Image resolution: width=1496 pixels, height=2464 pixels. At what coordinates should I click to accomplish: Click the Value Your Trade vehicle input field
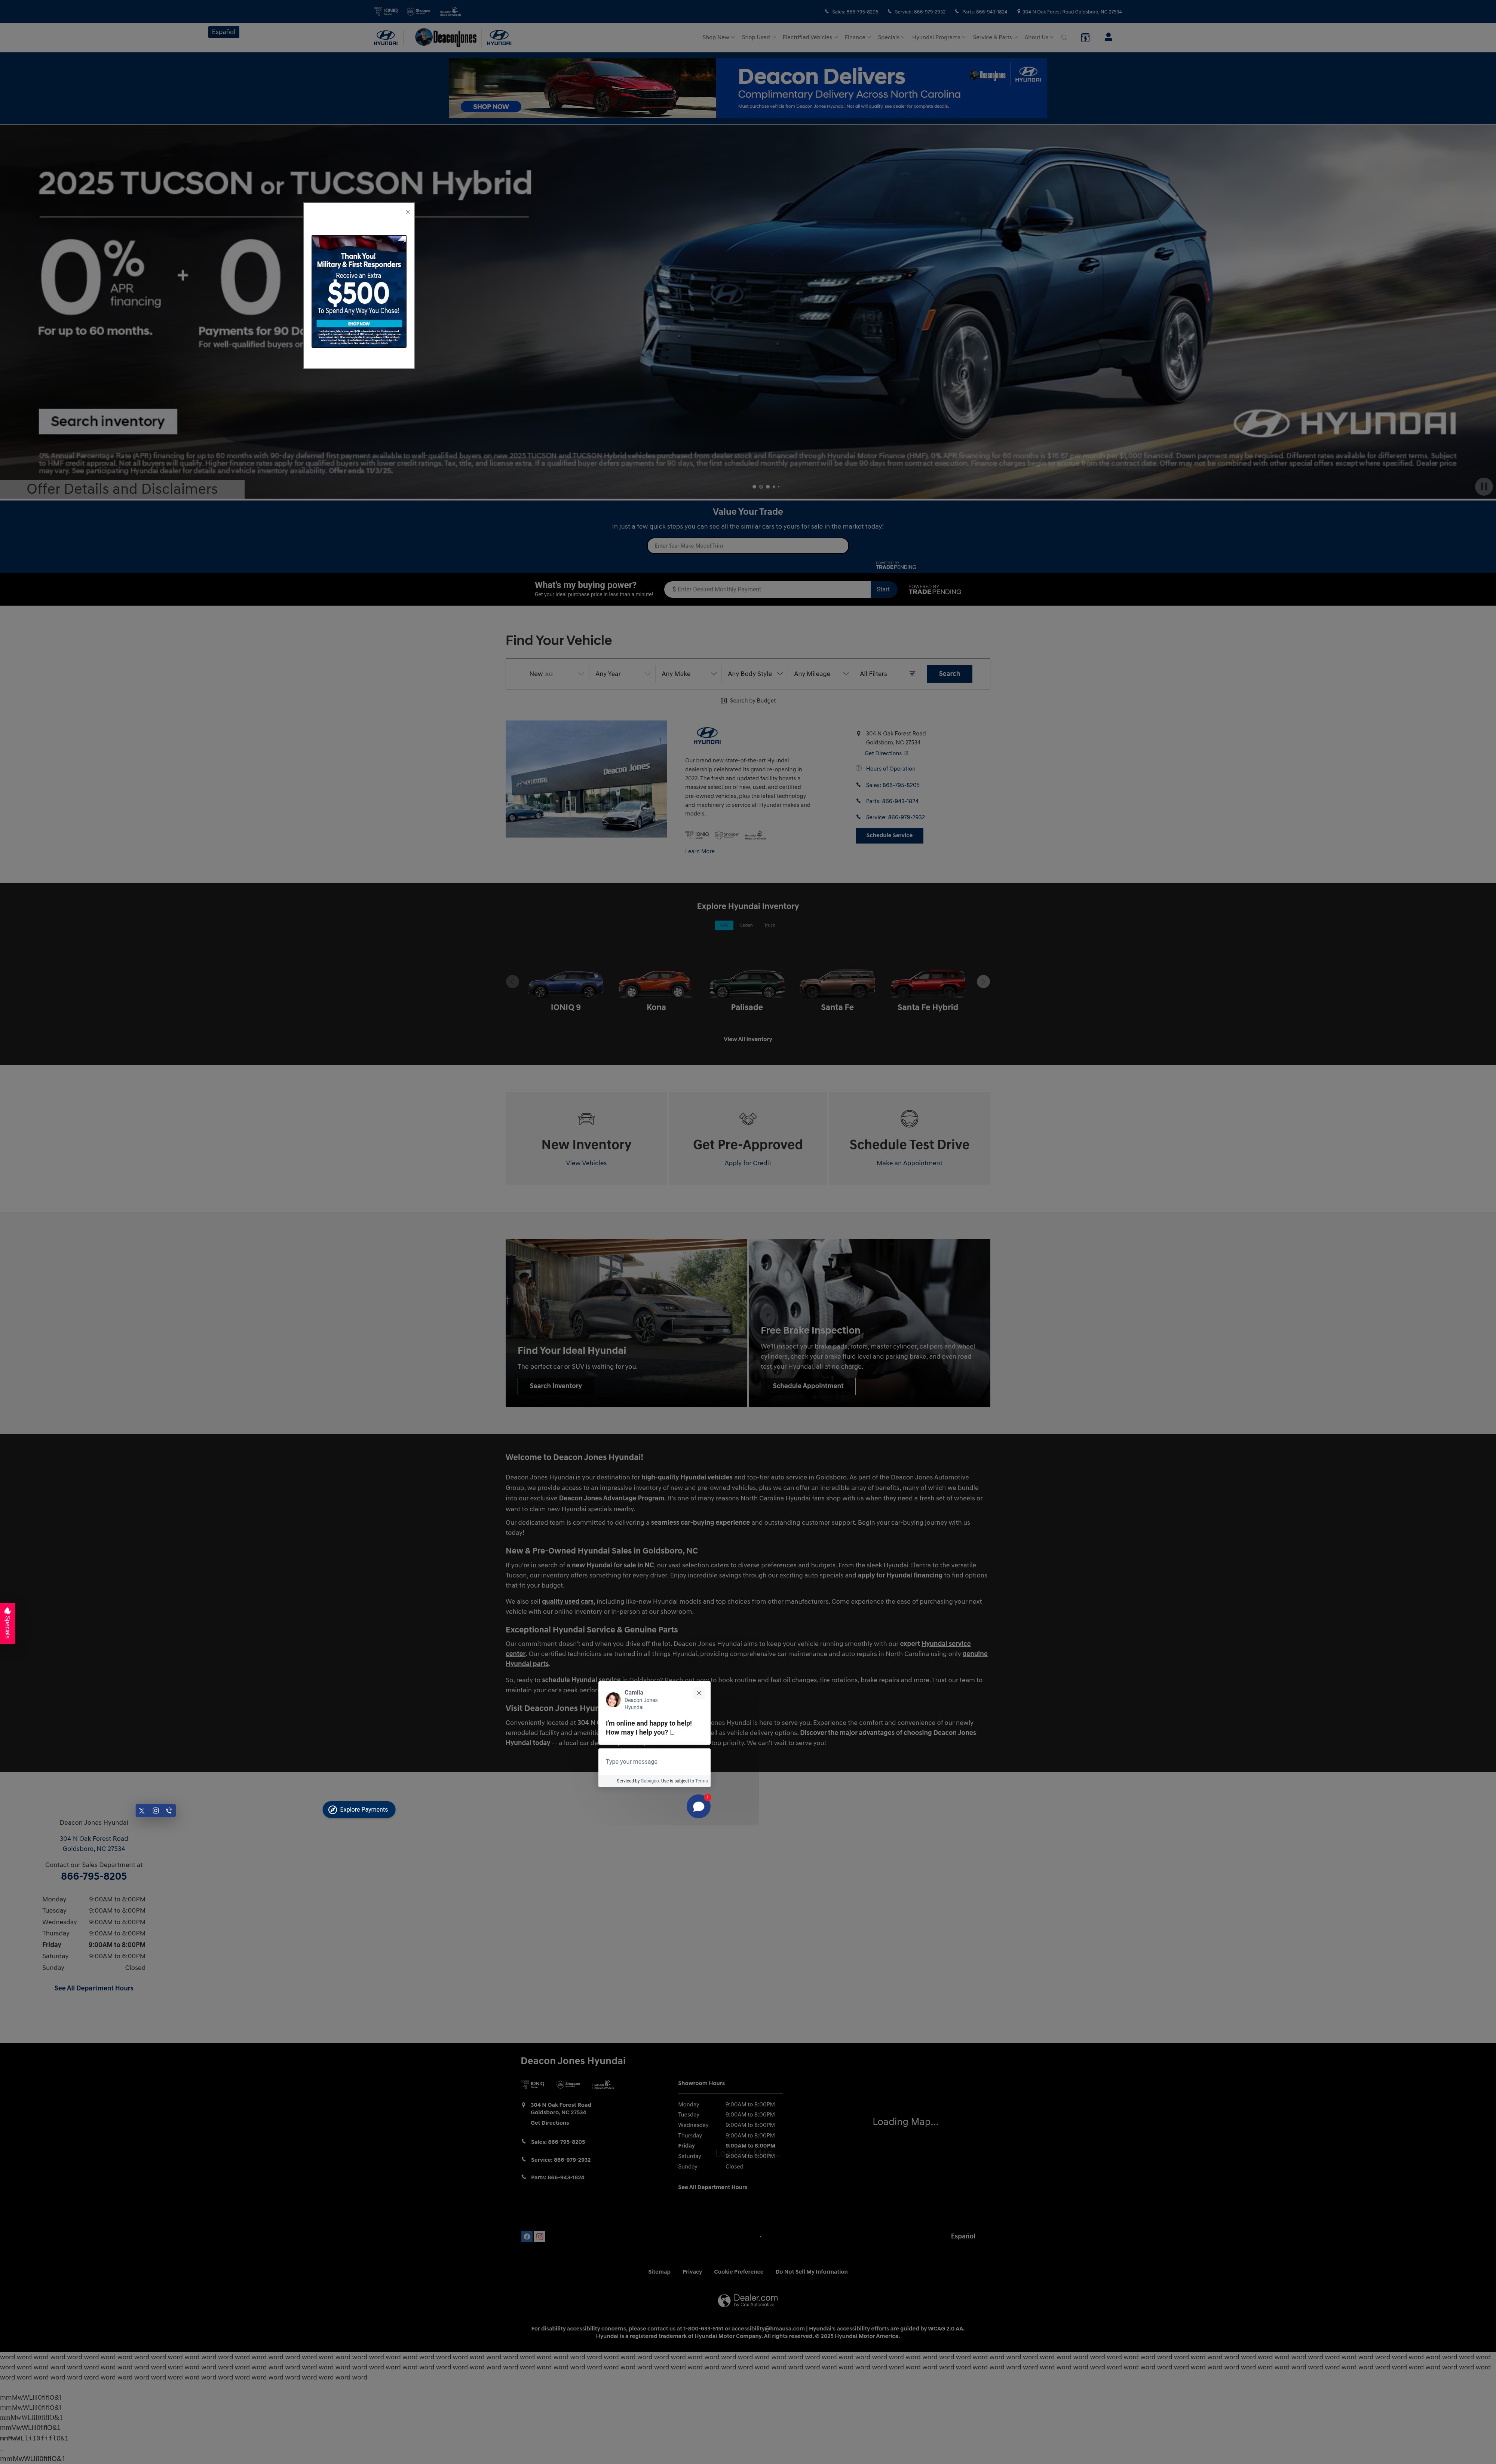(748, 546)
